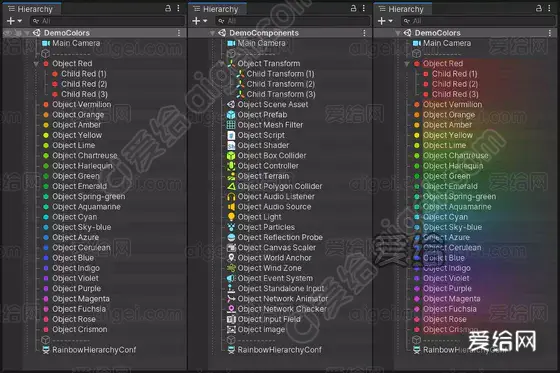
Task: Click the Object Script file icon
Action: [231, 135]
